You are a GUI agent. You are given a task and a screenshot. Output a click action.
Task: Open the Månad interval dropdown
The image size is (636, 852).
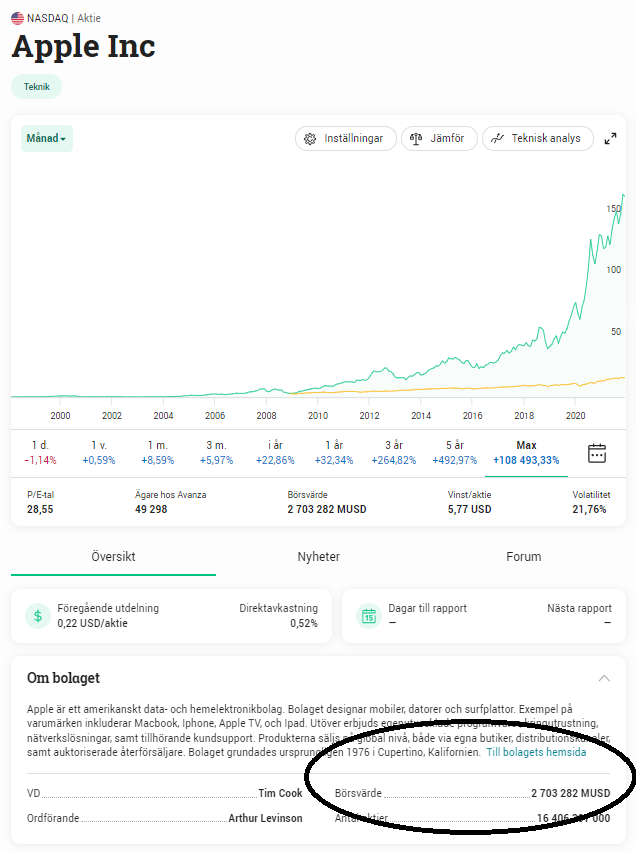click(46, 139)
